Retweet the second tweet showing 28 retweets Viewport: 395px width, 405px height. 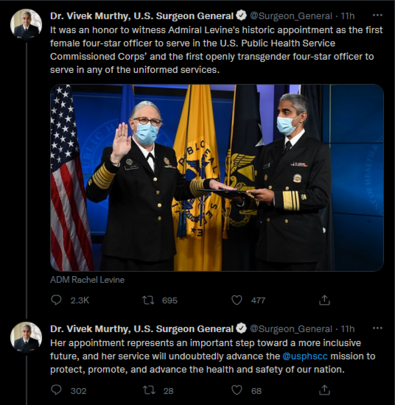tap(148, 390)
